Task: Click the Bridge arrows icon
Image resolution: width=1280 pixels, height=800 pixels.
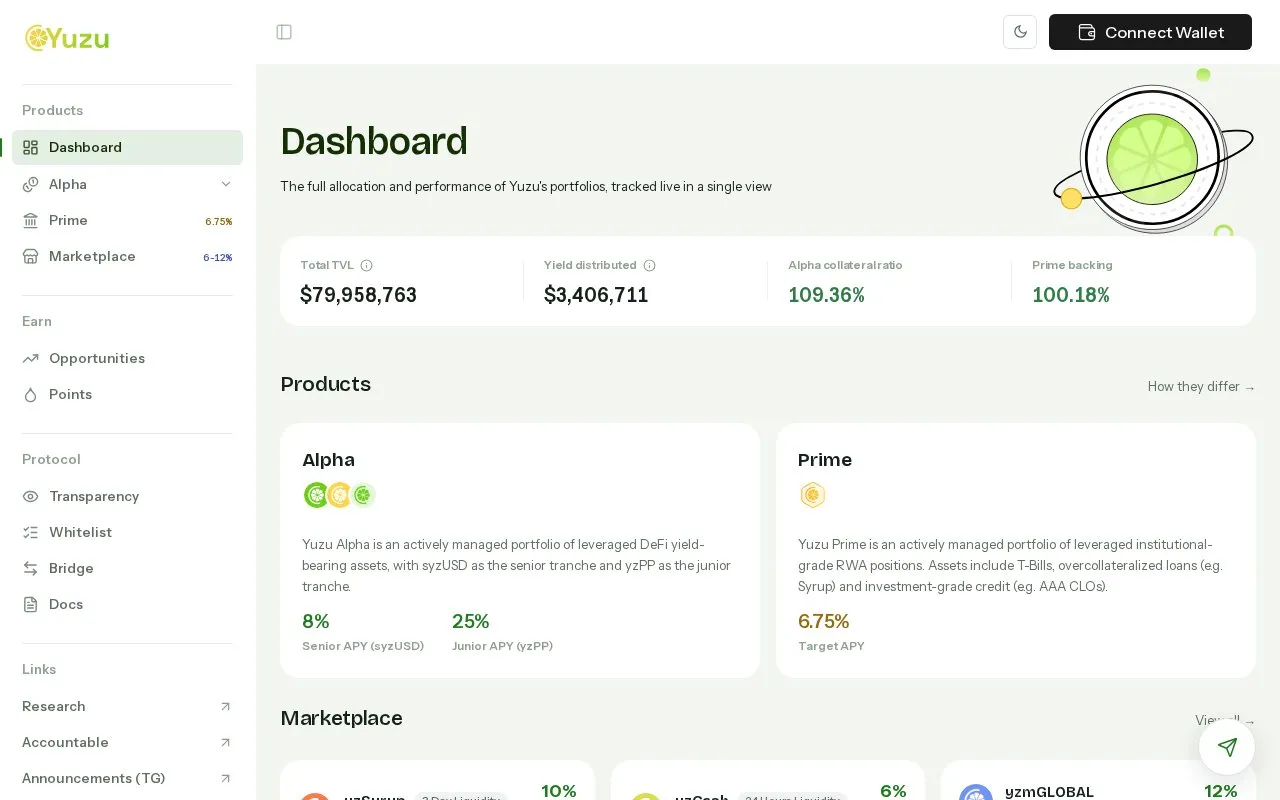Action: point(31,568)
